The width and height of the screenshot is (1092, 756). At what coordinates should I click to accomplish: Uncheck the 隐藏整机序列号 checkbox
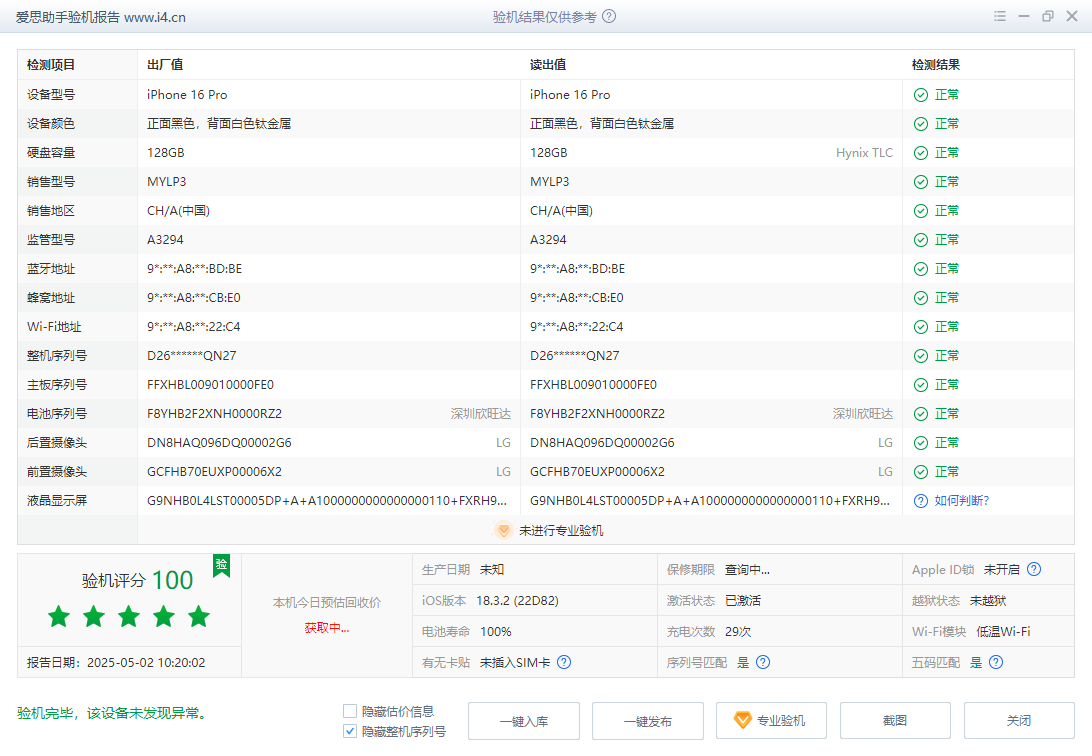click(350, 732)
